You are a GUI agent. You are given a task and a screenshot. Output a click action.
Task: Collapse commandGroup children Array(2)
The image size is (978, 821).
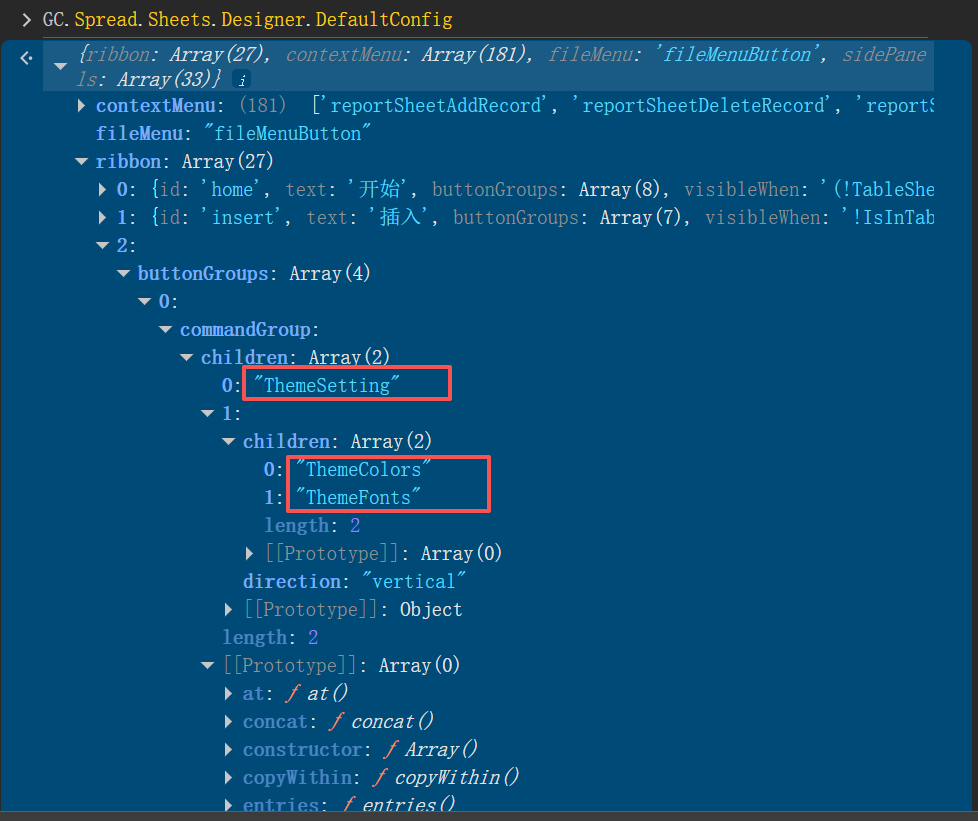click(x=186, y=357)
